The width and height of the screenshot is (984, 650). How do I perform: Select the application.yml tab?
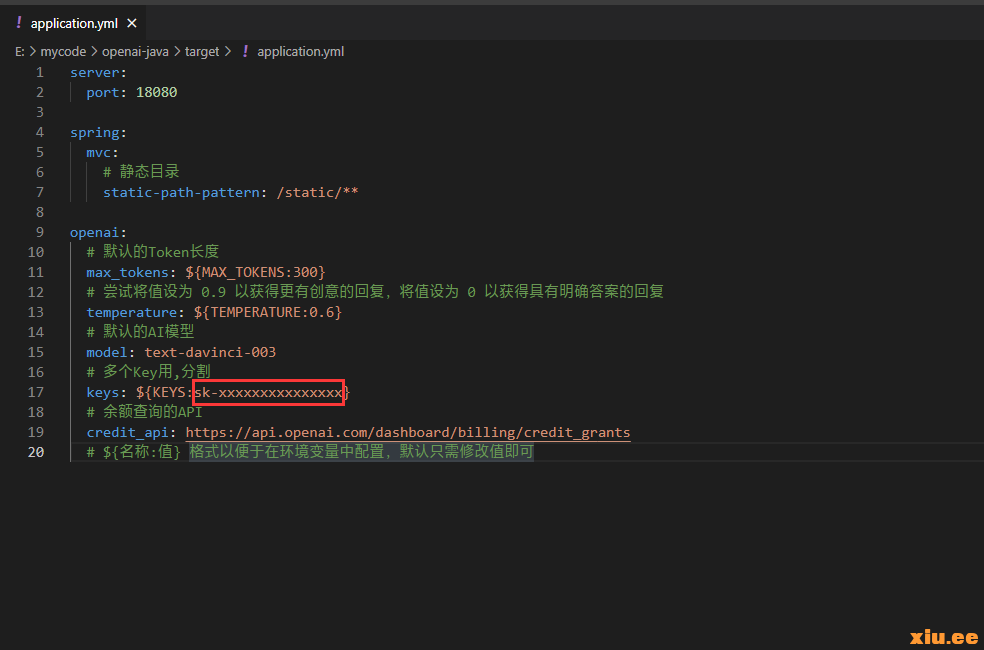[73, 23]
